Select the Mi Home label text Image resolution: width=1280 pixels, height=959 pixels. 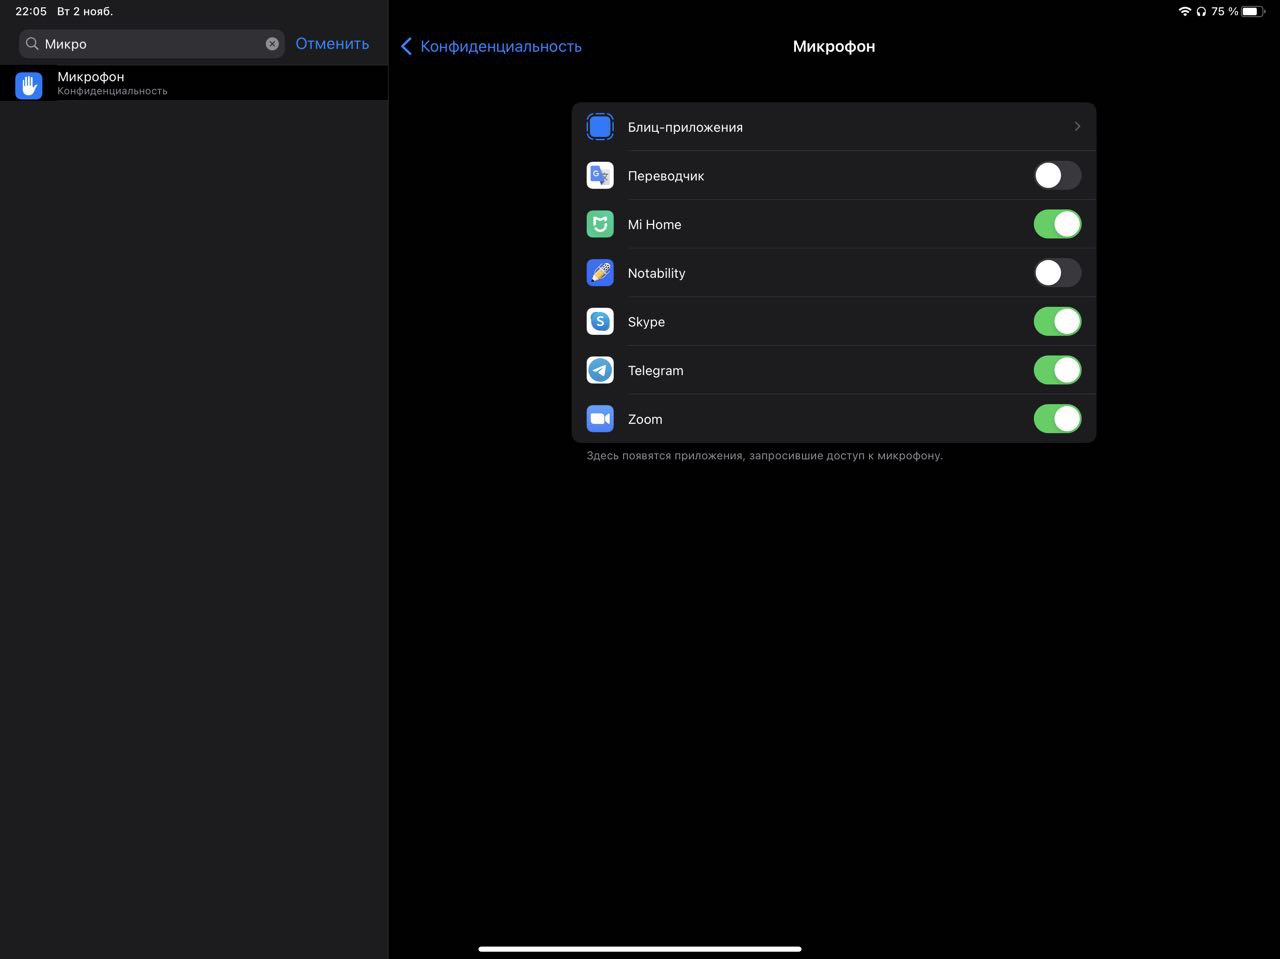(655, 224)
